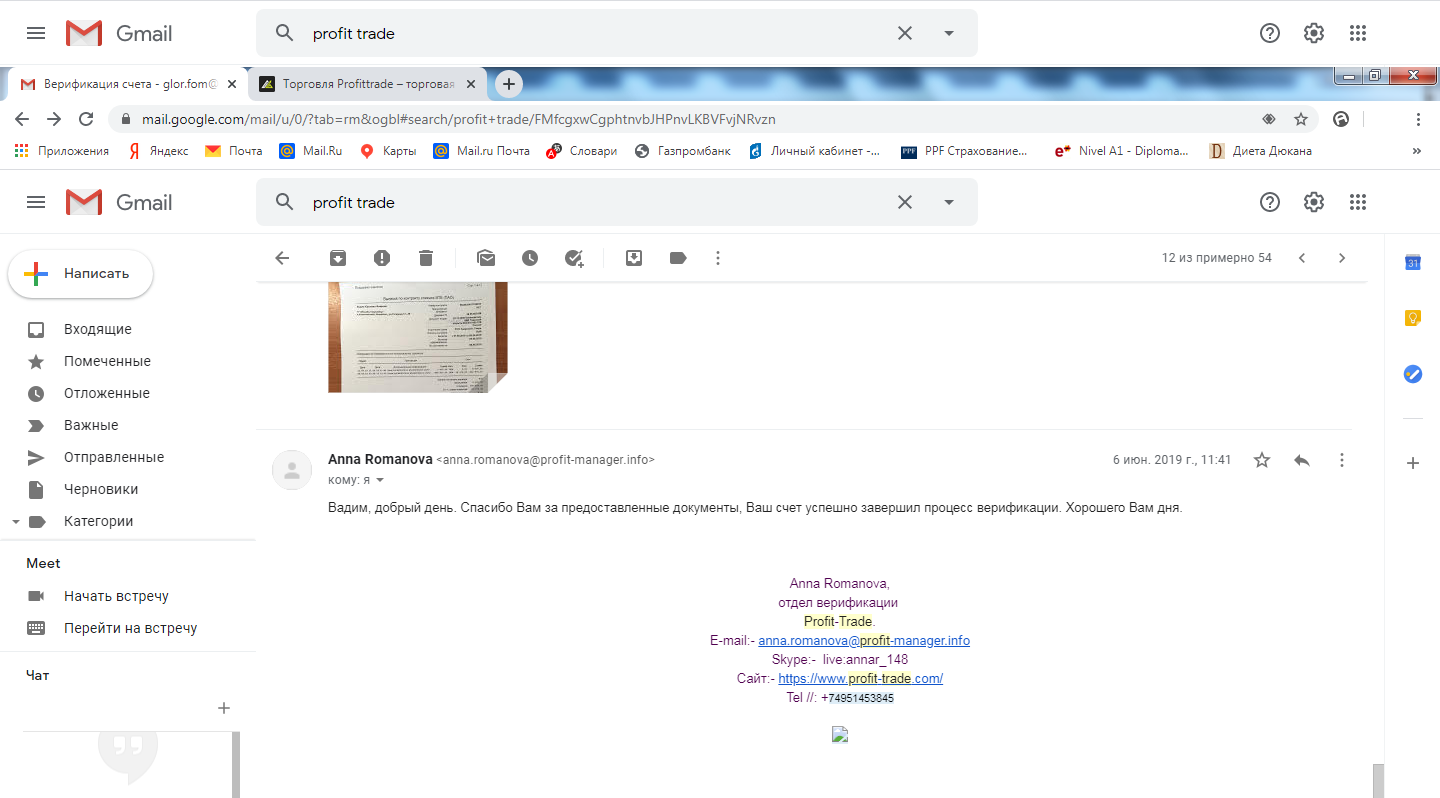Go back in Chrome browser
1440x798 pixels.
(x=22, y=119)
